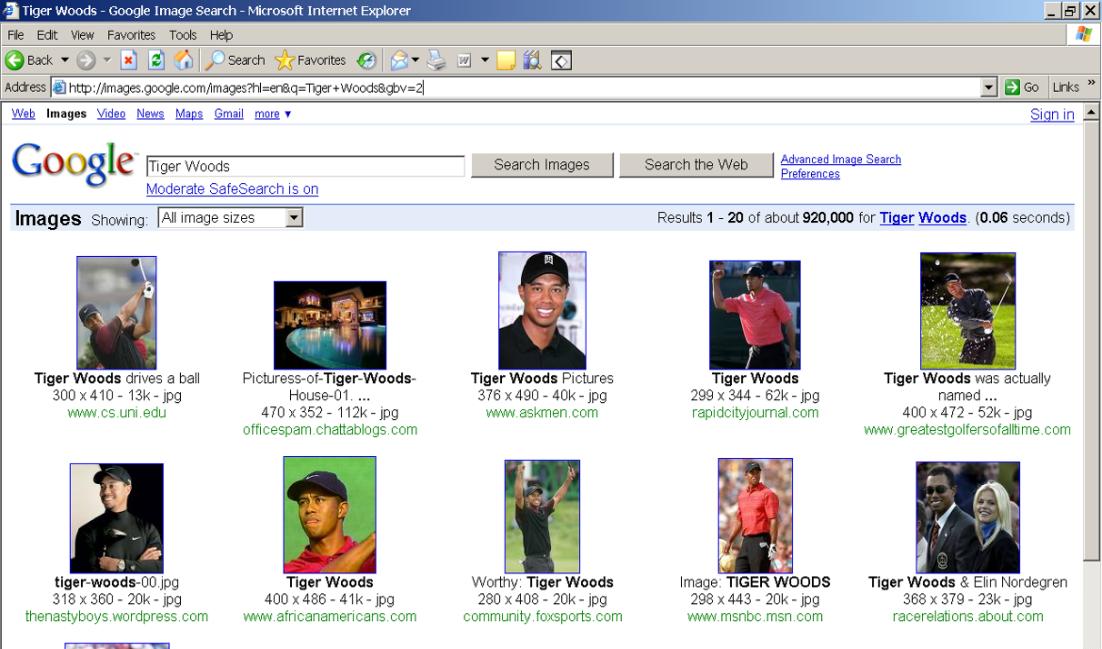
Task: Open the Favorites star toolbar button
Action: 310,60
